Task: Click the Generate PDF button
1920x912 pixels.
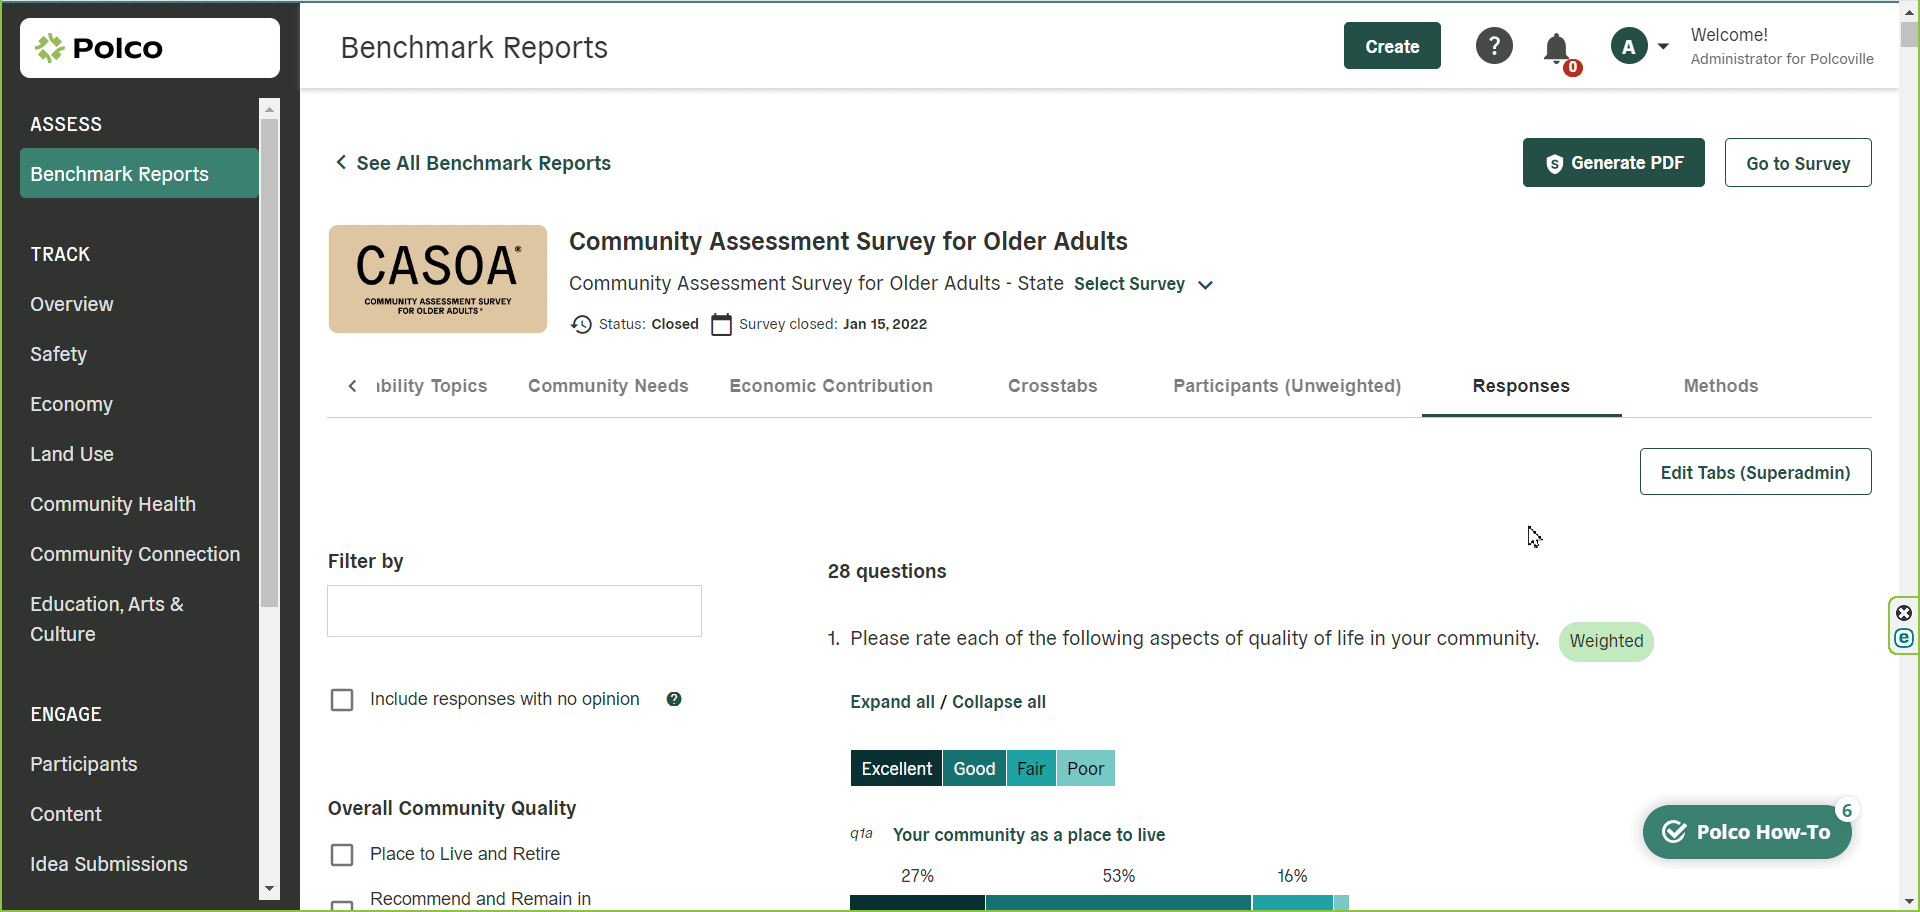Action: pos(1613,163)
